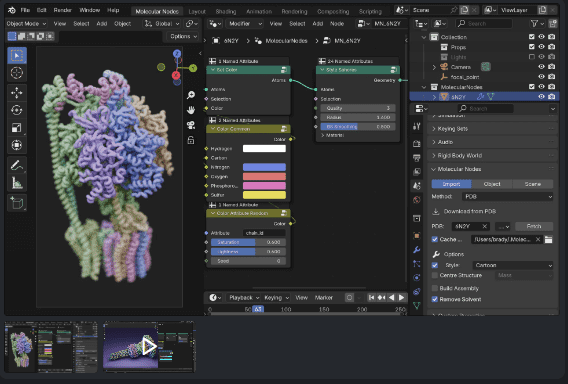
Task: Switch to the Layout workspace tab
Action: (197, 12)
